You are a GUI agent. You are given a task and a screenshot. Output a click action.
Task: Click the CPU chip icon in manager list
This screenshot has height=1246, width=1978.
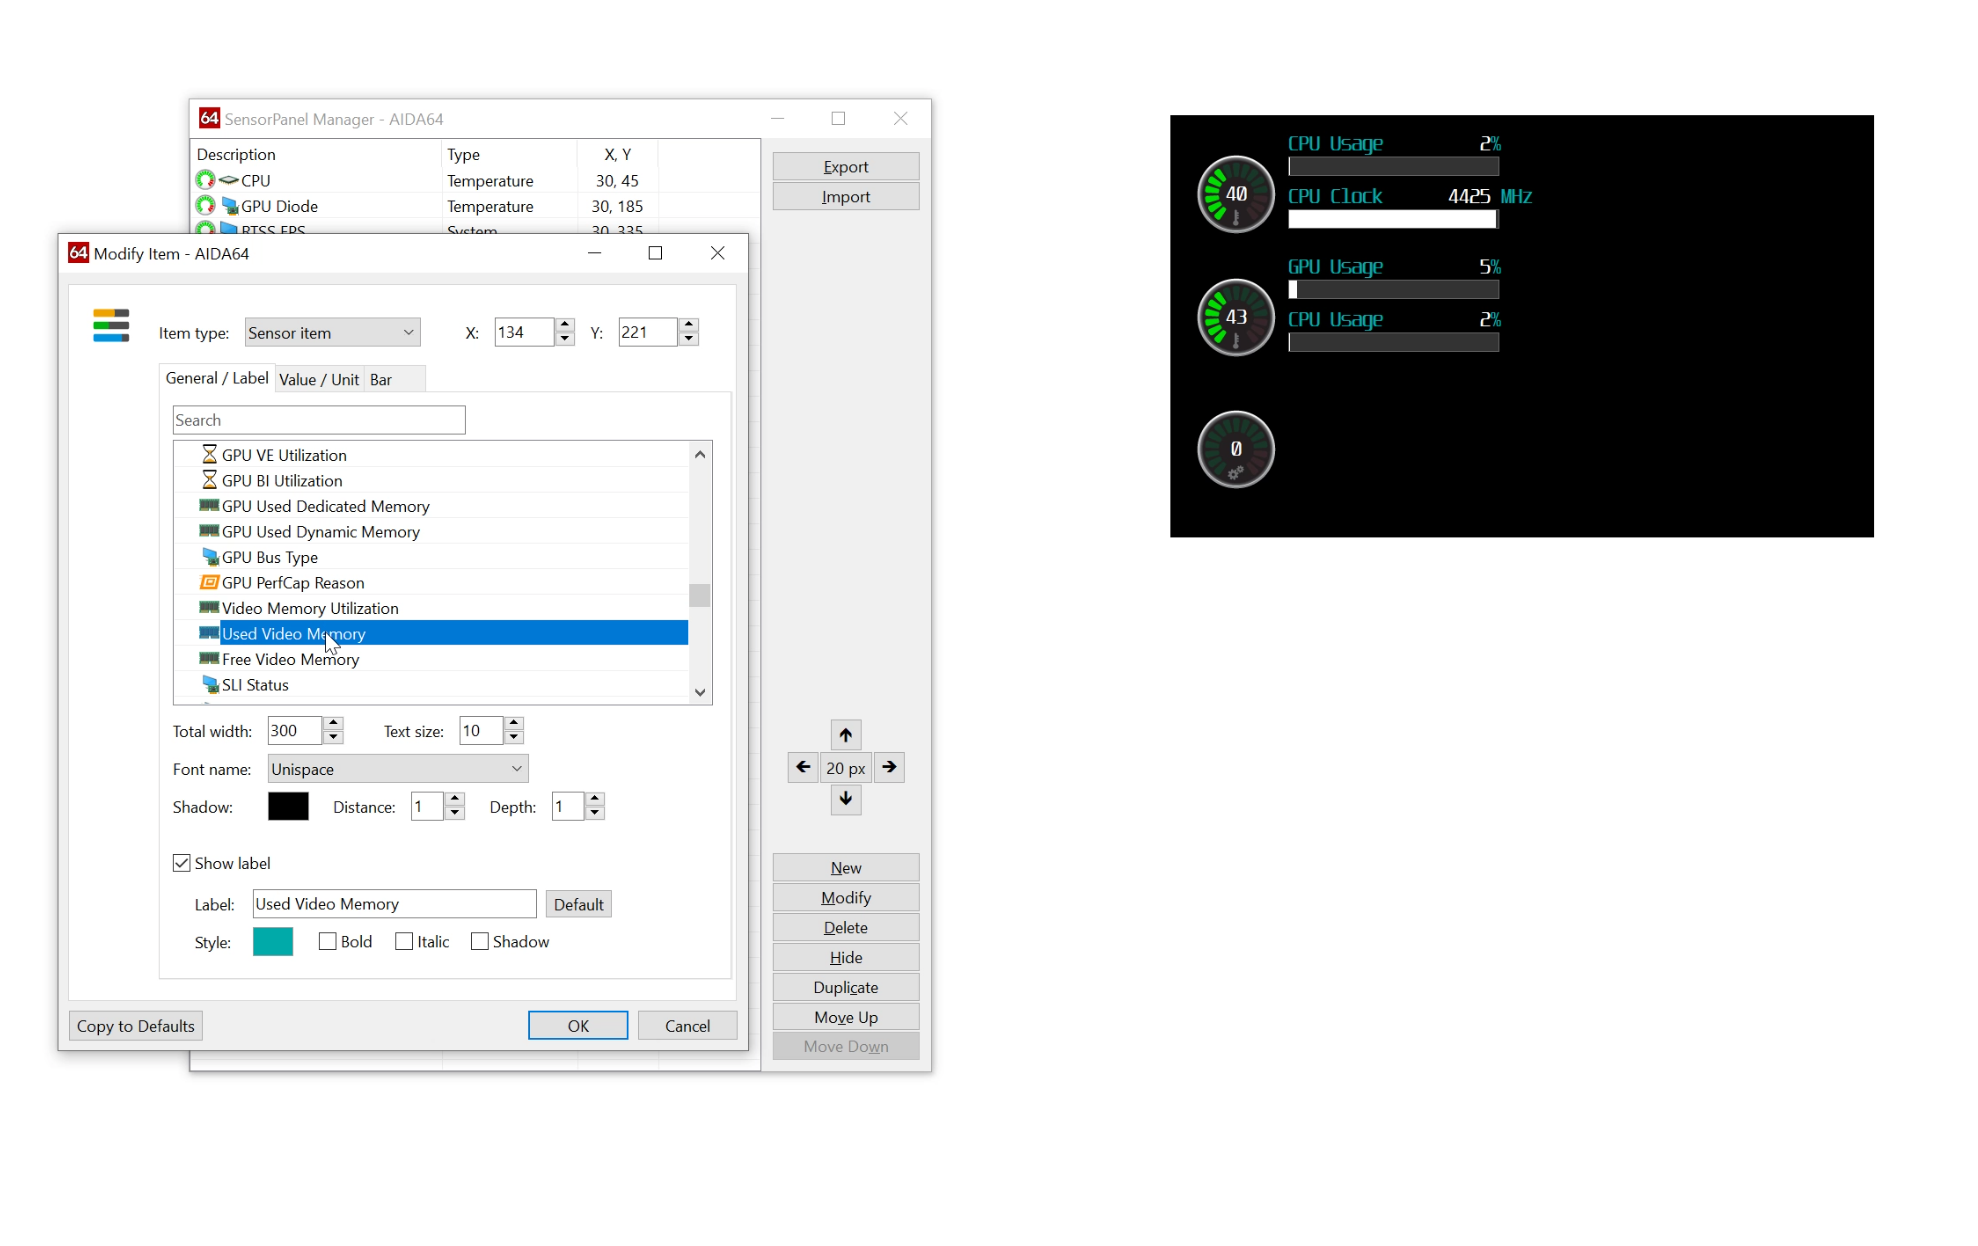coord(229,180)
